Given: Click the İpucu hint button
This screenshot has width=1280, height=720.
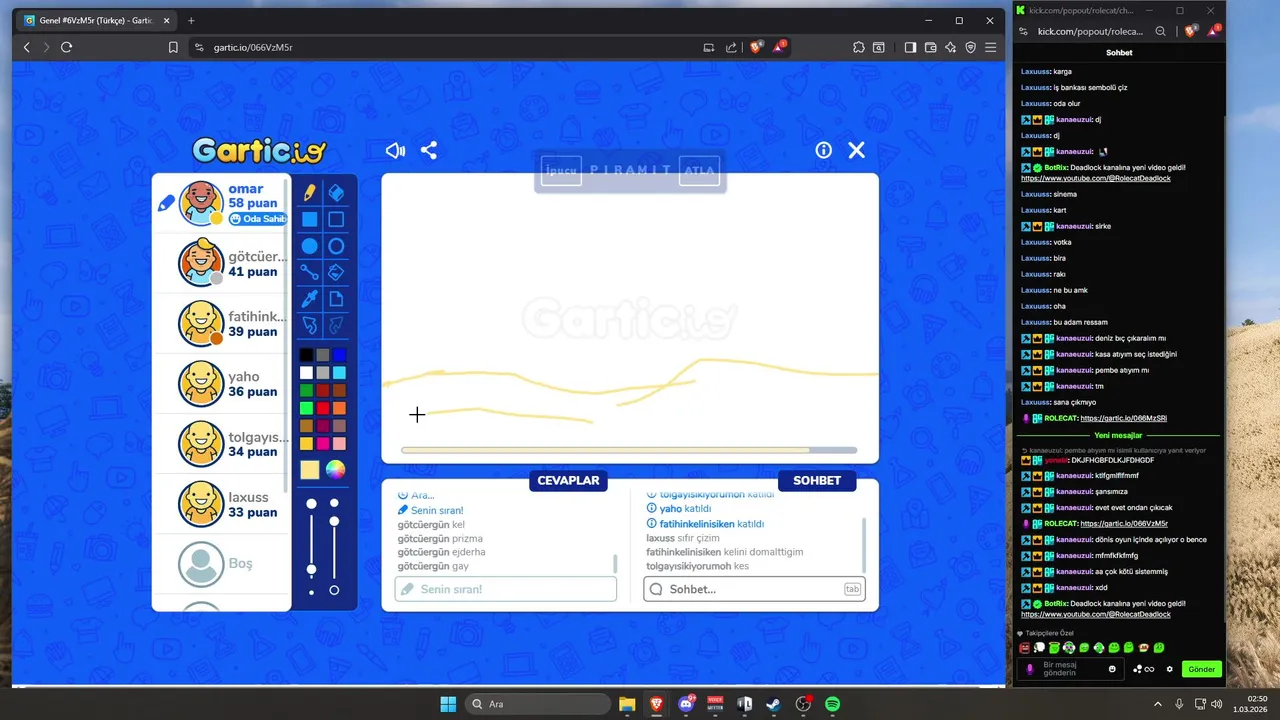Looking at the screenshot, I should pos(561,170).
